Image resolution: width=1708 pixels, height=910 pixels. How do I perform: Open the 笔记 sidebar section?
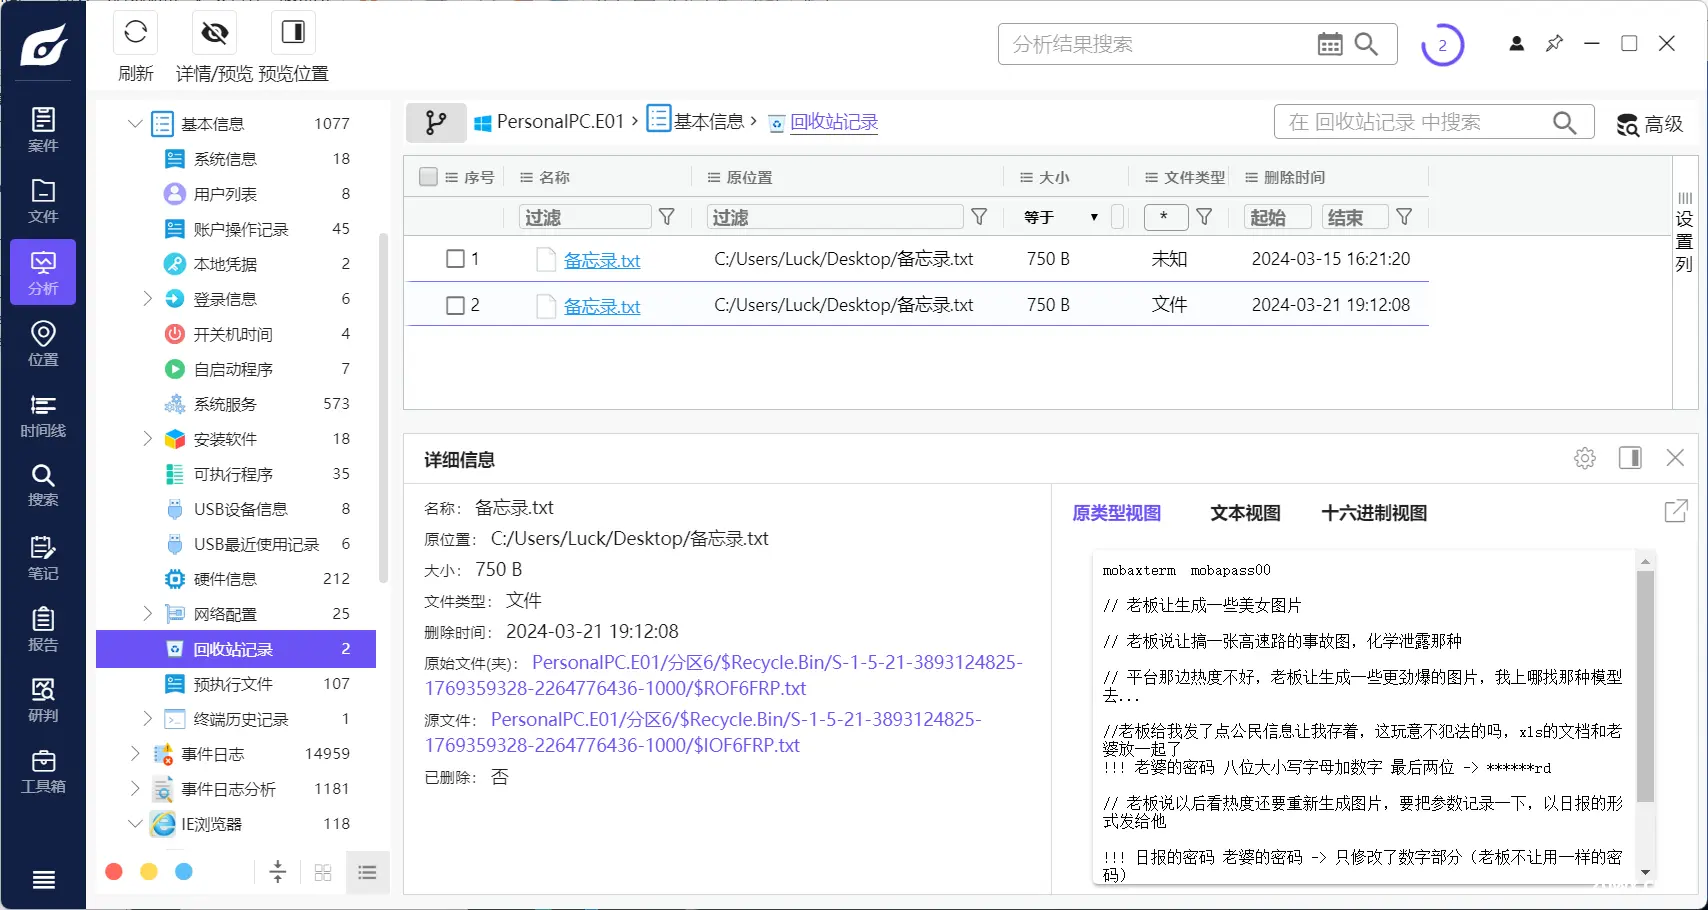click(43, 557)
